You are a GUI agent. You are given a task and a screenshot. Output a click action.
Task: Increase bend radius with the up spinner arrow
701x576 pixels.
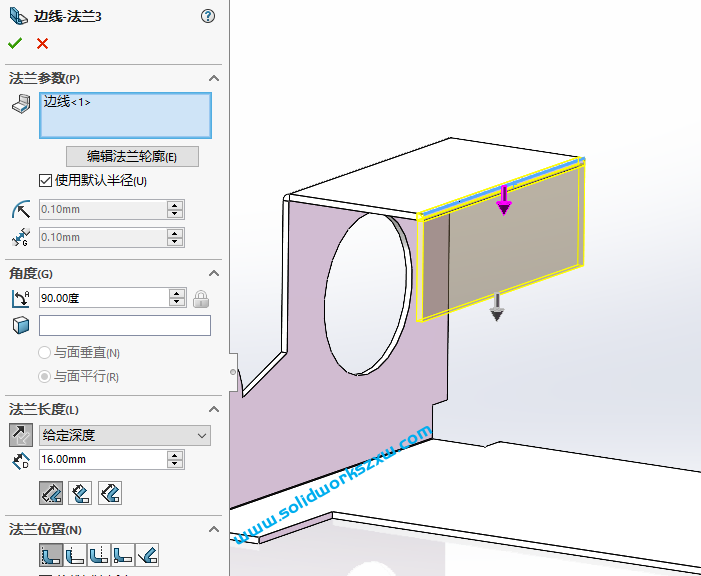(175, 205)
